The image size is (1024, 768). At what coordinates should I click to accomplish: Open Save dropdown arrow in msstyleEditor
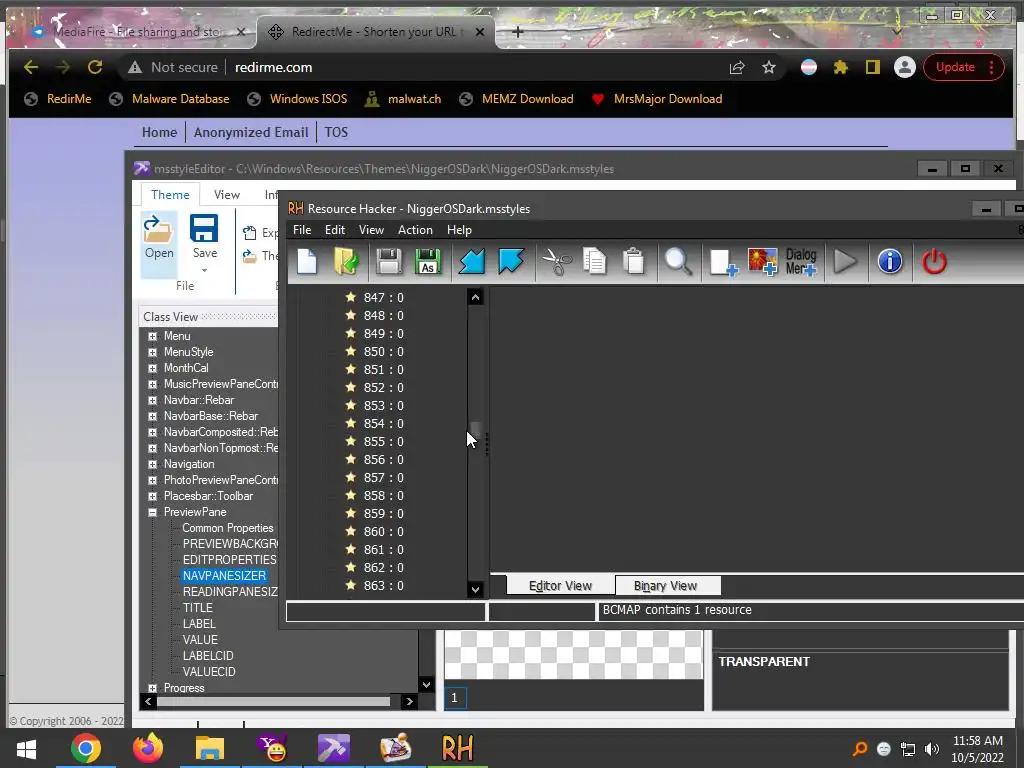click(x=204, y=270)
